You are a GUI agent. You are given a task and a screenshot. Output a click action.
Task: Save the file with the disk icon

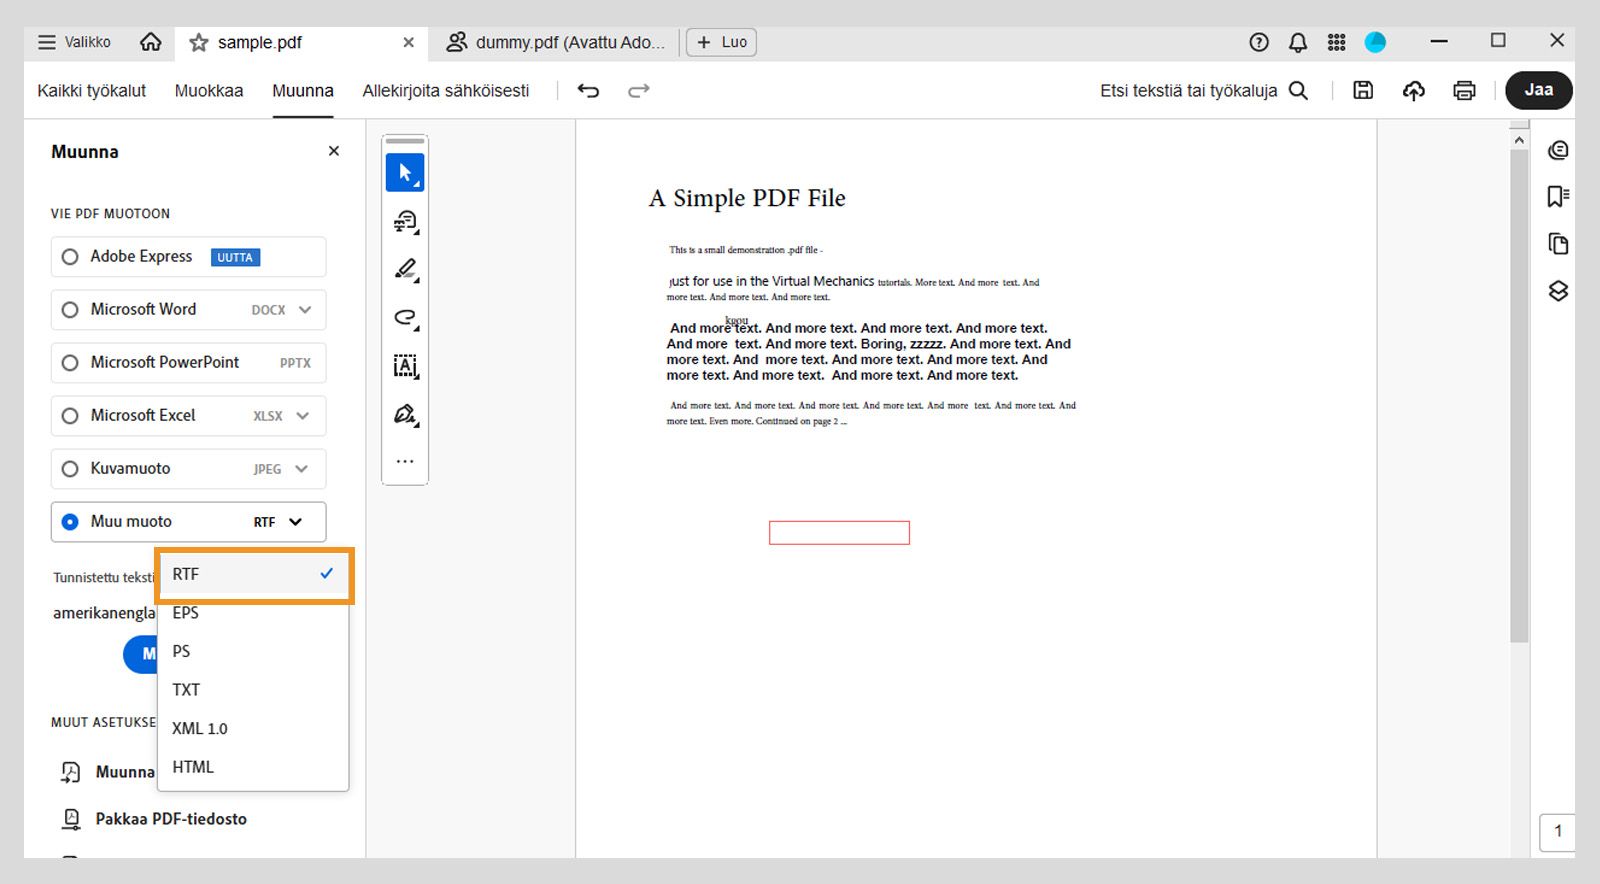[1363, 90]
